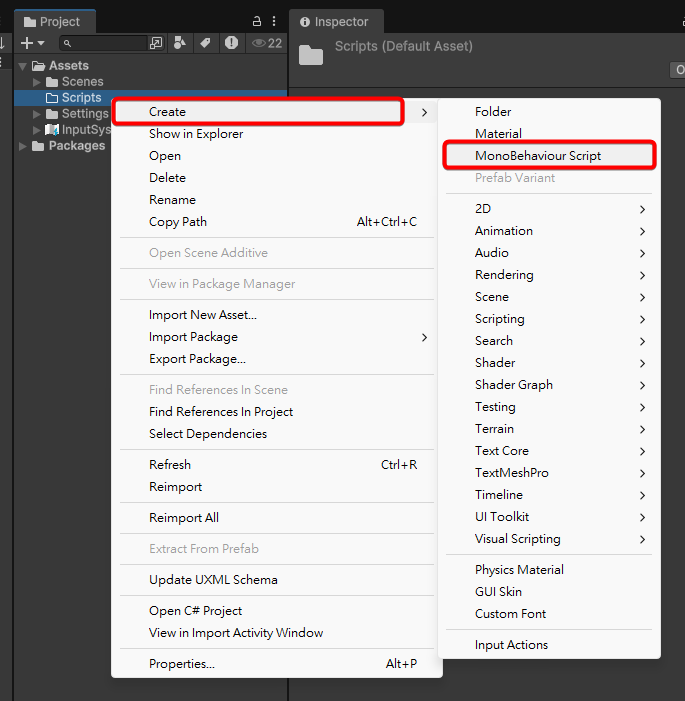This screenshot has width=685, height=701.
Task: Click the Scripts folder icon in Inspector header
Action: [x=311, y=55]
